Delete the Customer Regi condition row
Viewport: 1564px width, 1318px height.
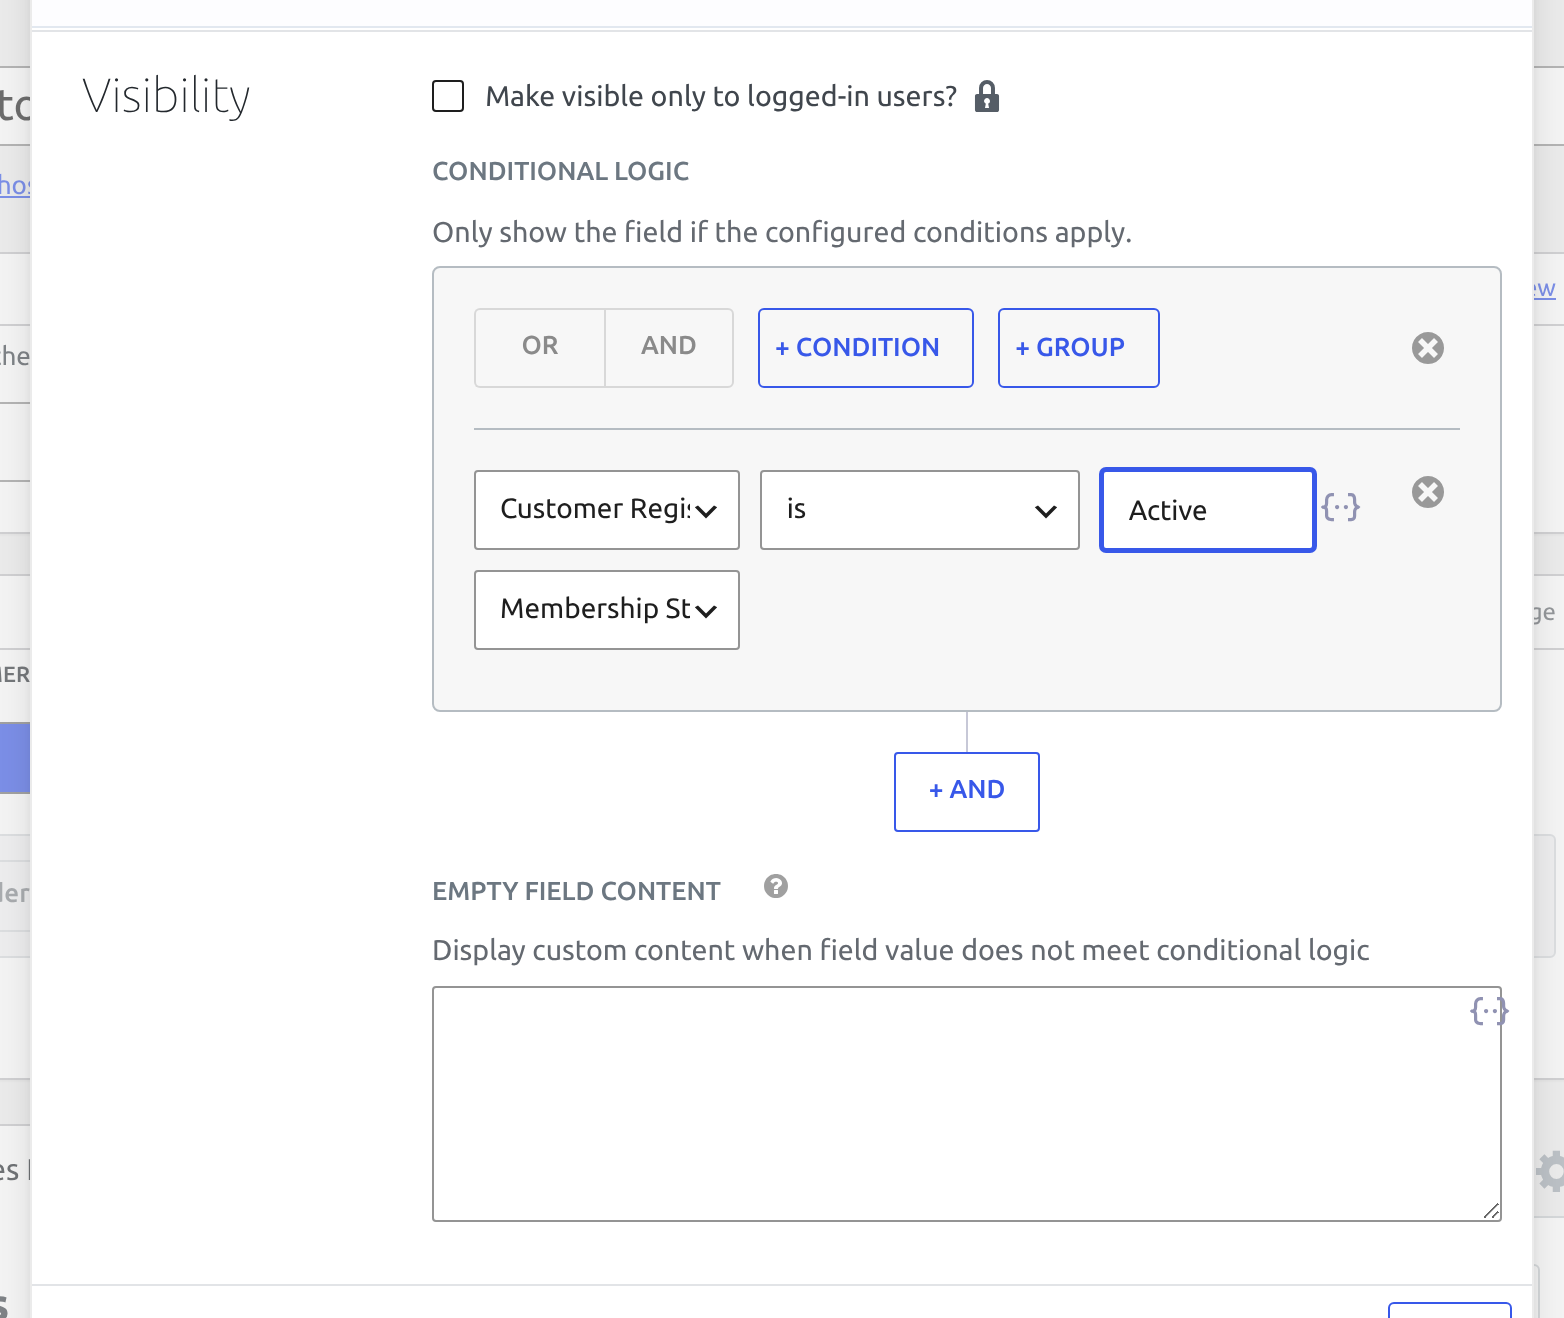1428,492
